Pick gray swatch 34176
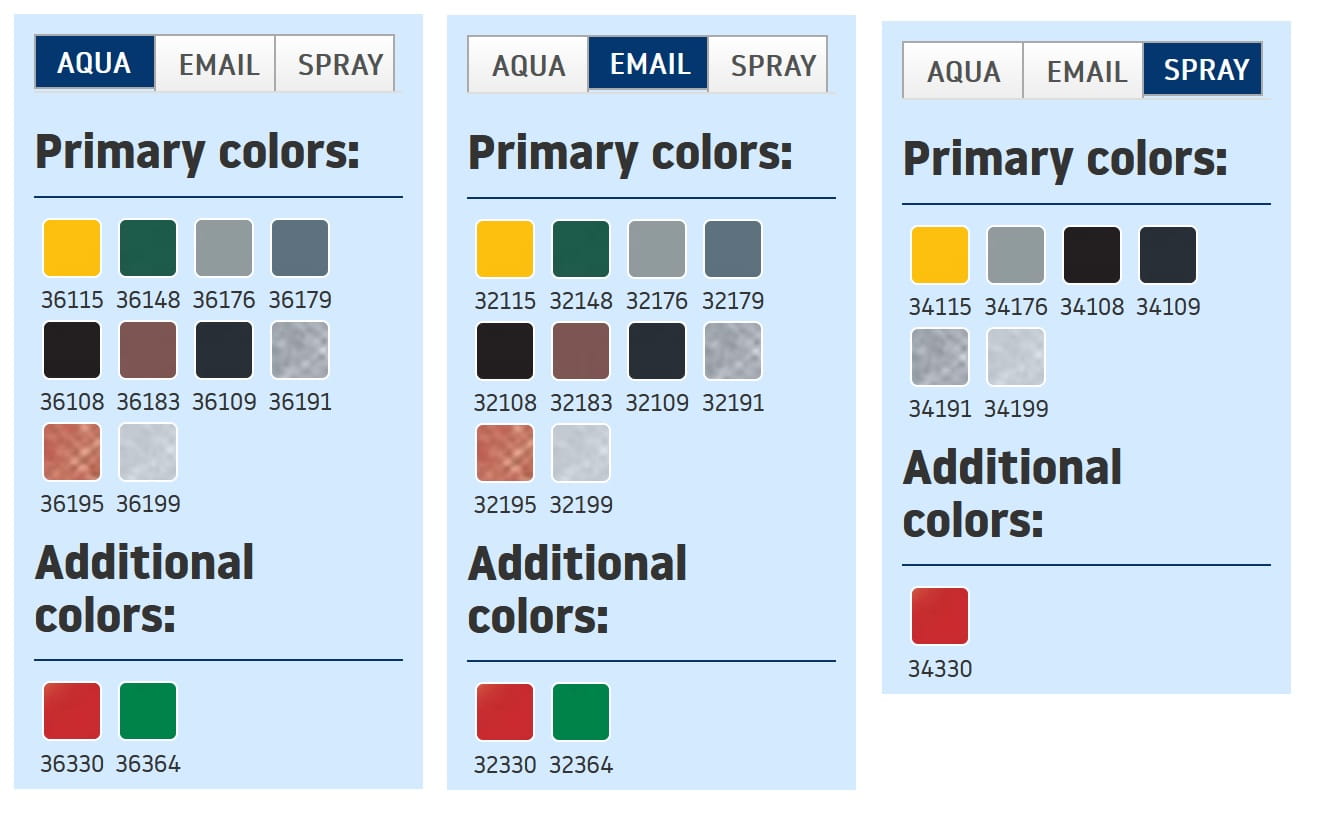Screen dimensions: 1328x820 [x=1016, y=255]
